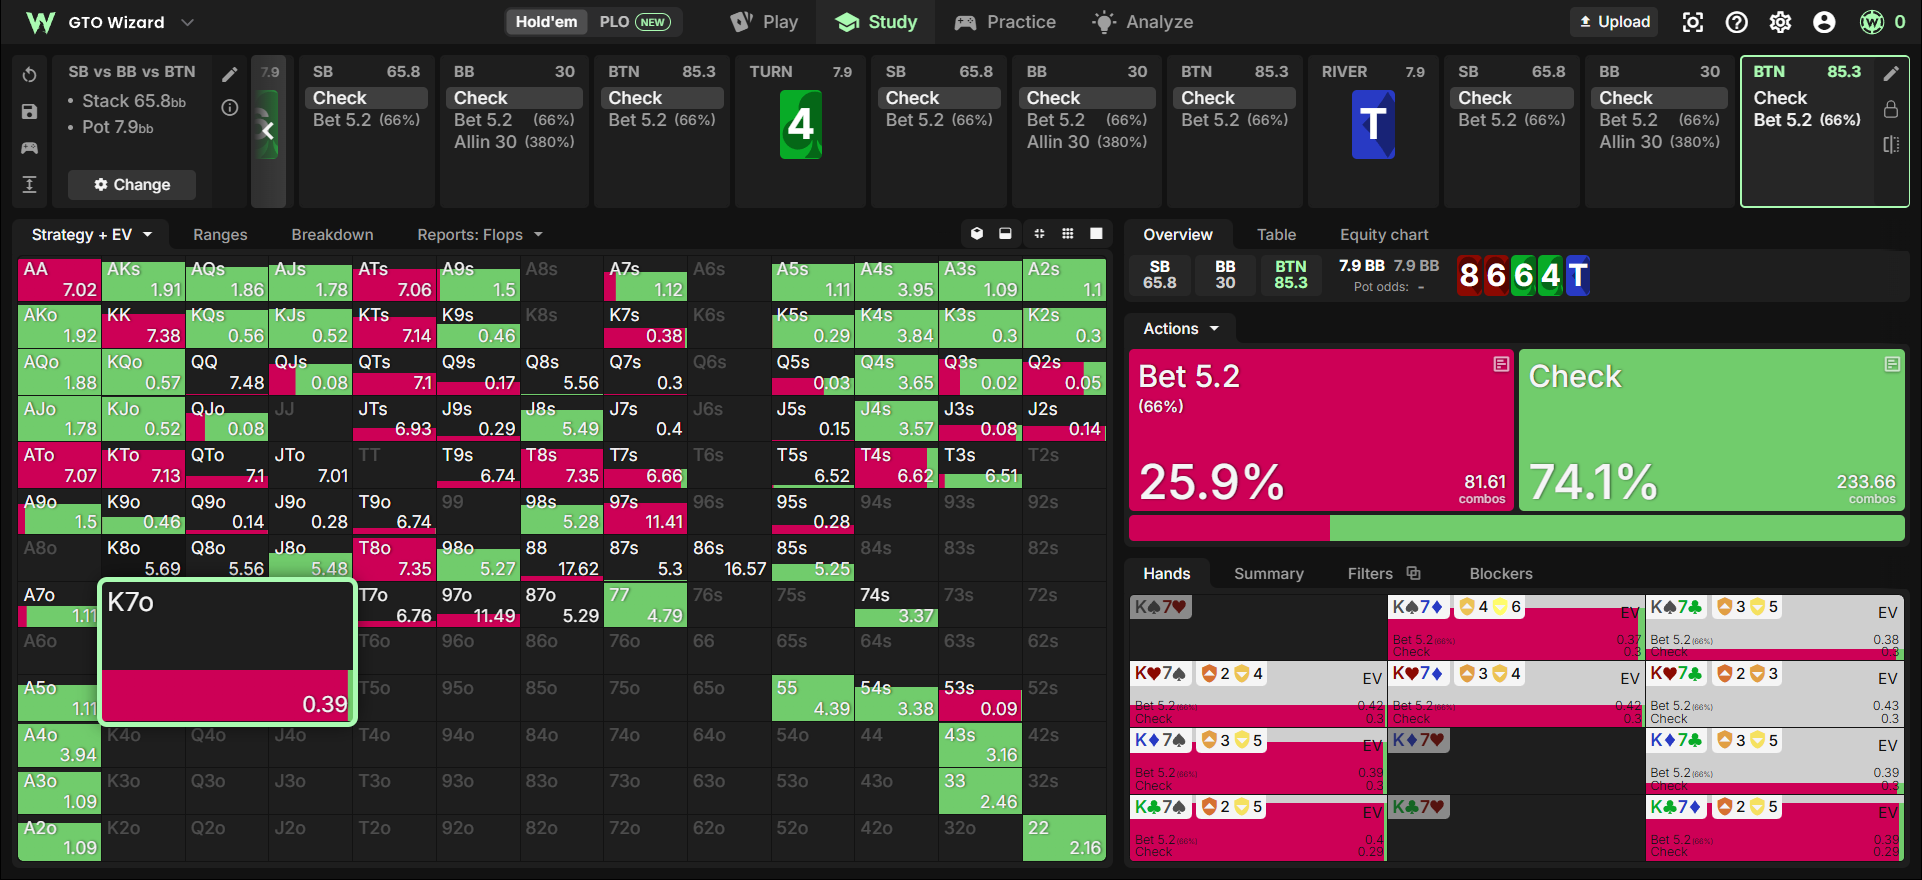Click the compare split icon in the BTN card
The width and height of the screenshot is (1922, 880).
click(1891, 144)
